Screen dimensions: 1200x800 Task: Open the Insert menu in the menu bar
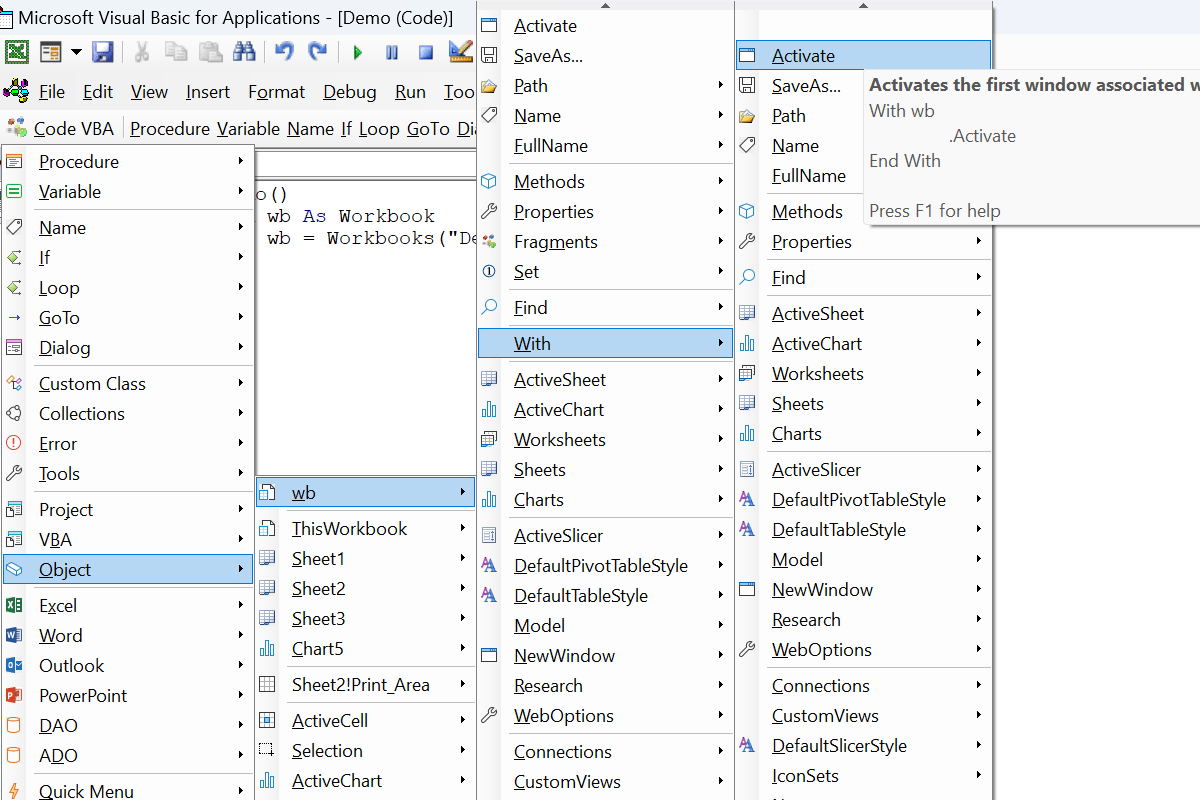(x=208, y=92)
